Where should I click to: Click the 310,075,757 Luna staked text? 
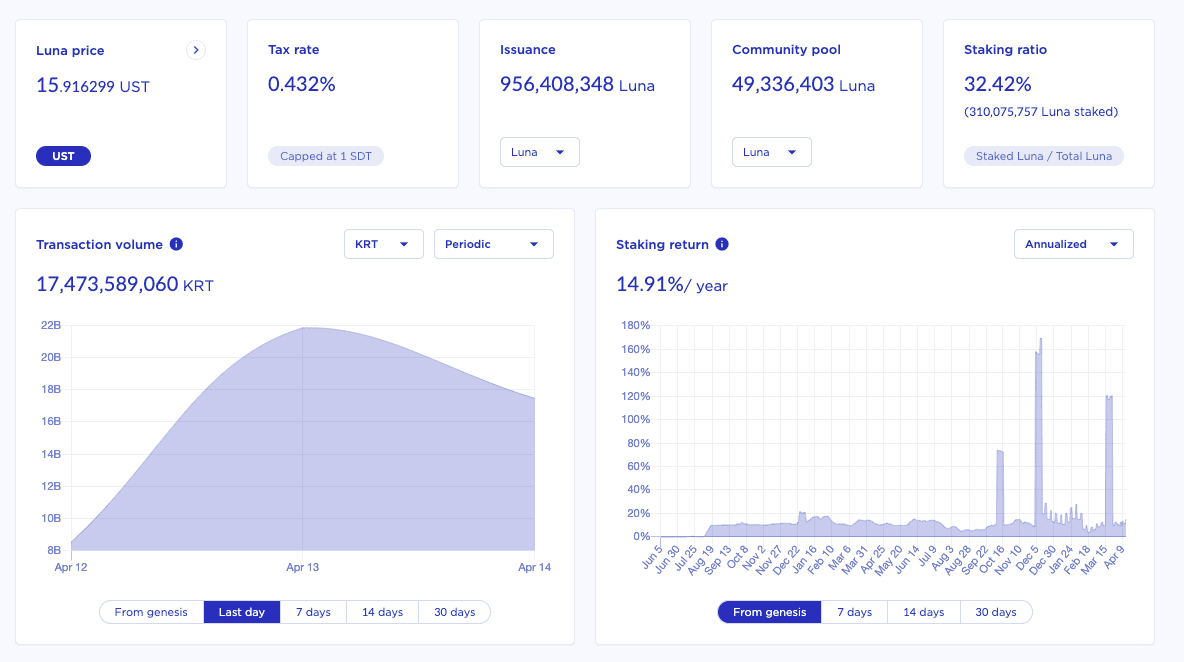pyautogui.click(x=1041, y=112)
